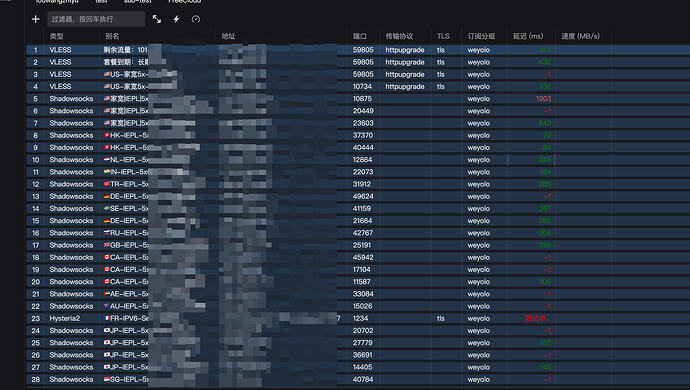This screenshot has width=690, height=390.
Task: Click the plus icon to add server
Action: [x=36, y=19]
